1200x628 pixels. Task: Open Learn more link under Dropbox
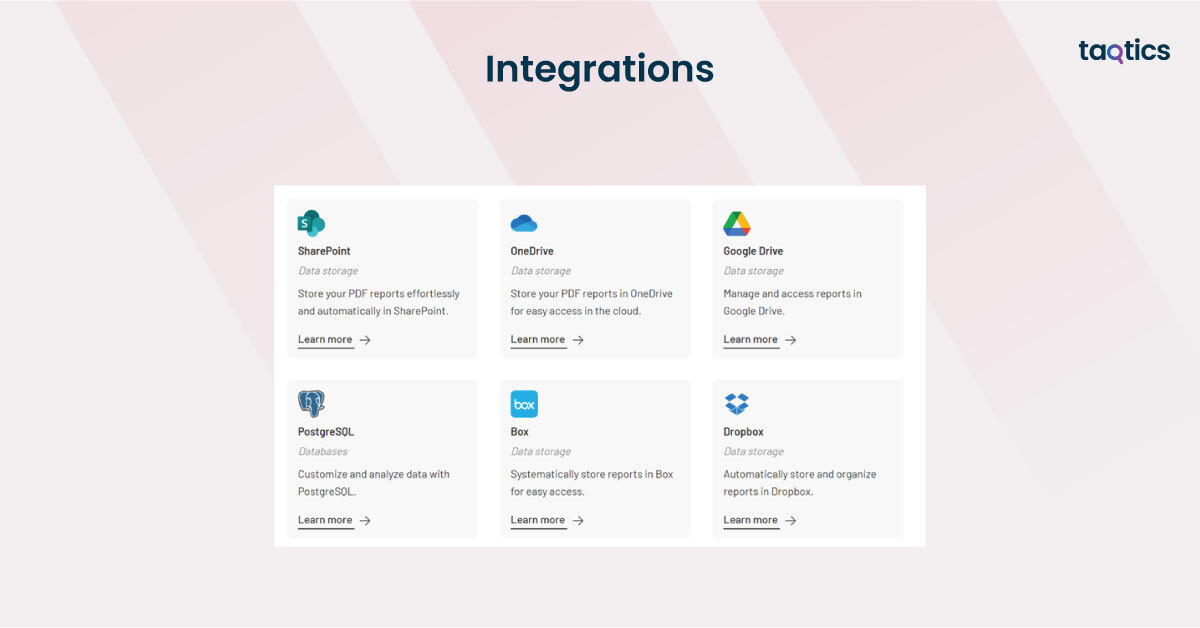click(x=751, y=520)
